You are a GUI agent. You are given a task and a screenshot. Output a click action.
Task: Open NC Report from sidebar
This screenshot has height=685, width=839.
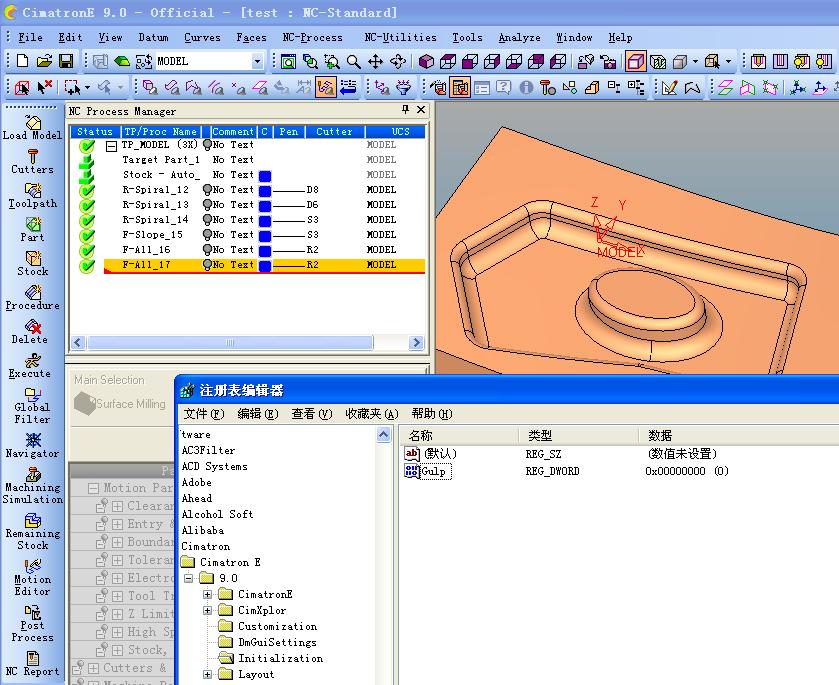32,664
